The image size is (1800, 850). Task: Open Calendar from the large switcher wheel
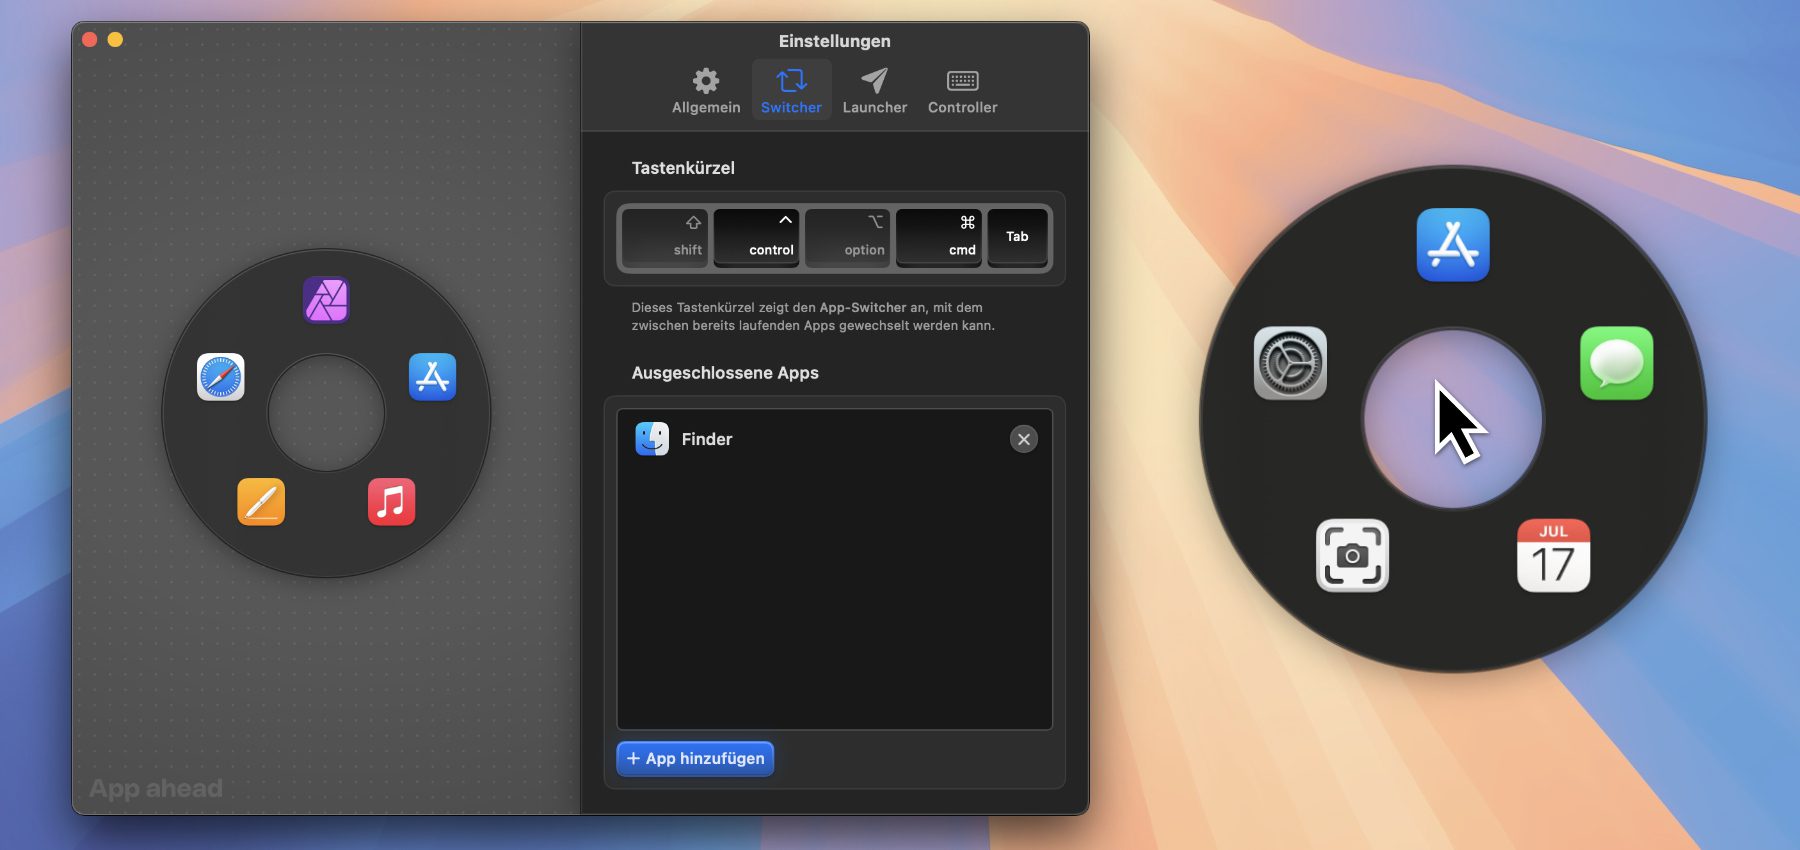click(1553, 555)
